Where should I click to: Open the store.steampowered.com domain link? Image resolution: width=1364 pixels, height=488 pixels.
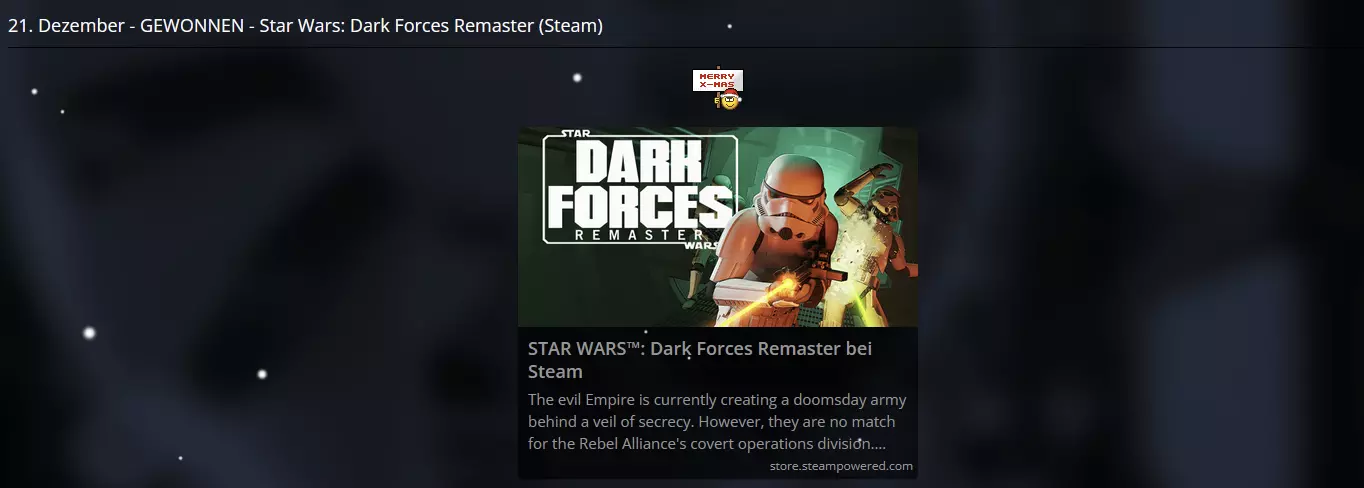[841, 466]
